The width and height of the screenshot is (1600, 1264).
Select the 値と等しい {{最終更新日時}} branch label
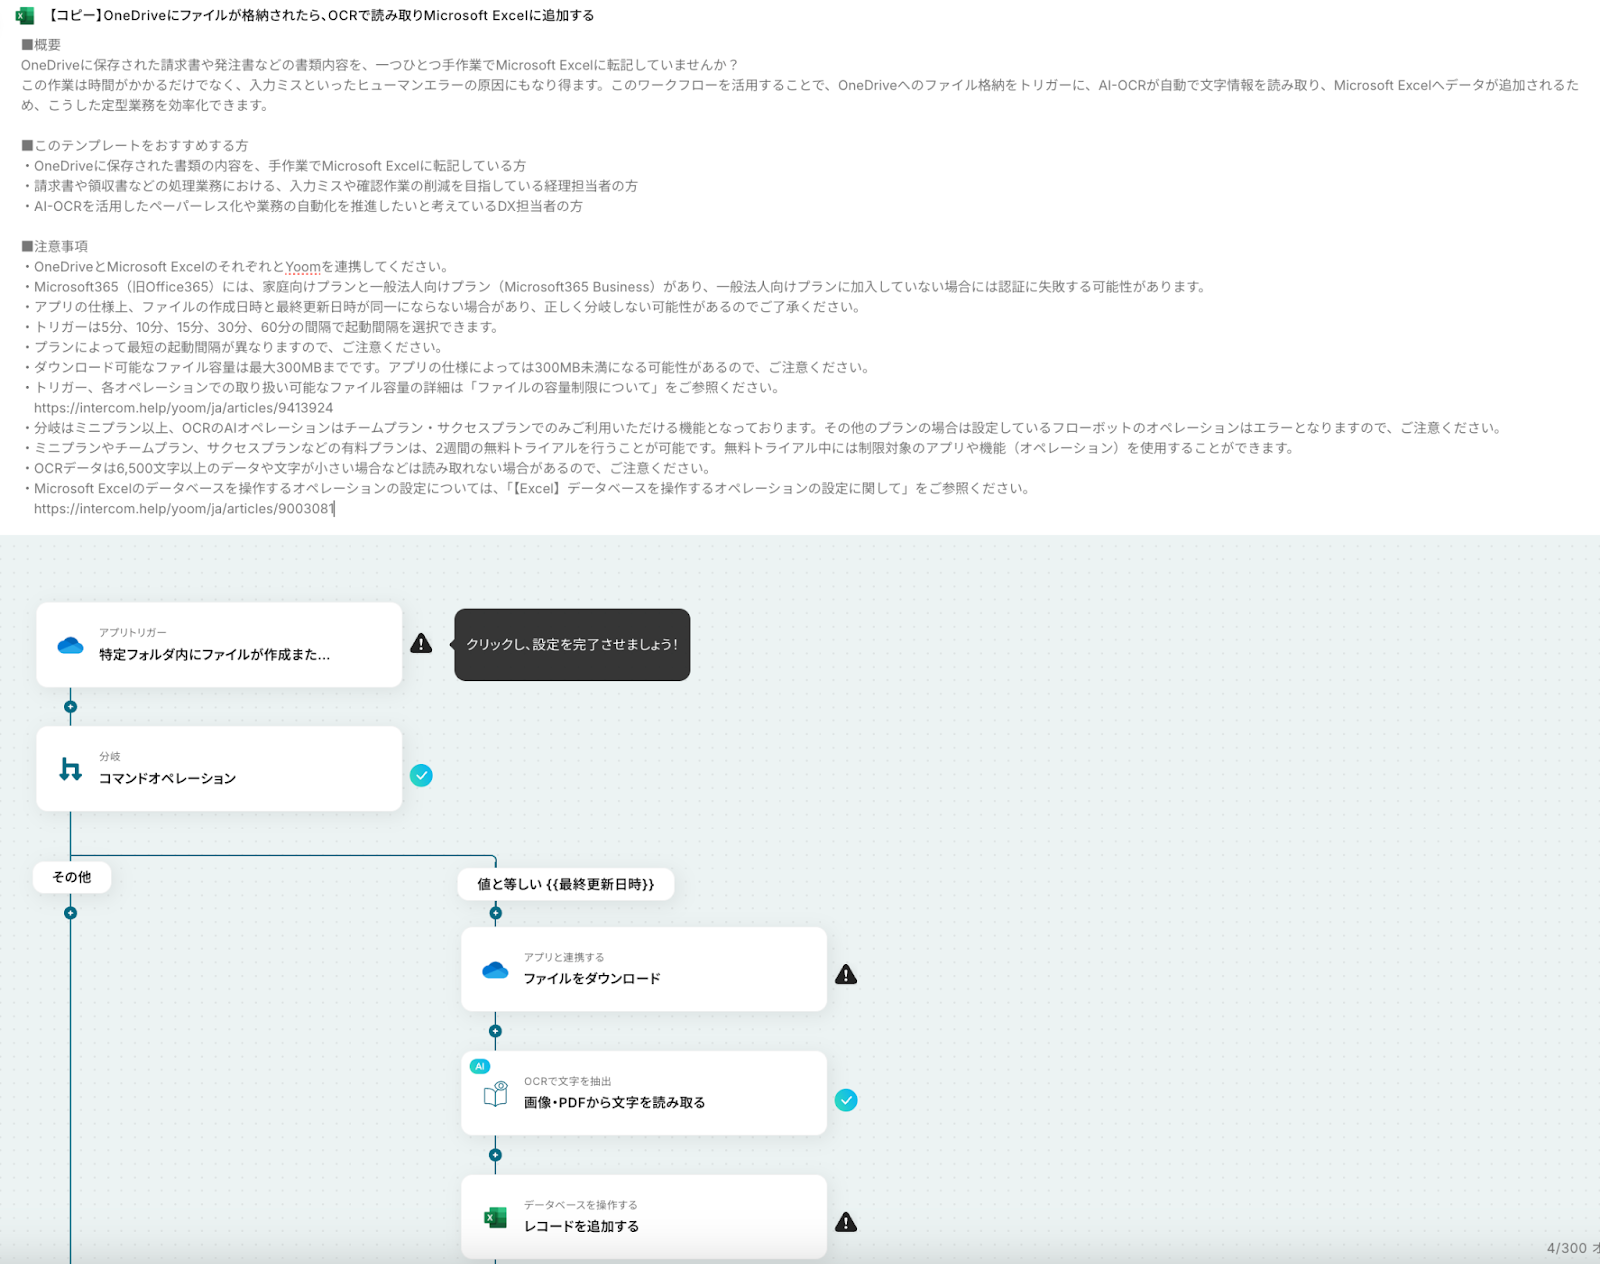566,884
